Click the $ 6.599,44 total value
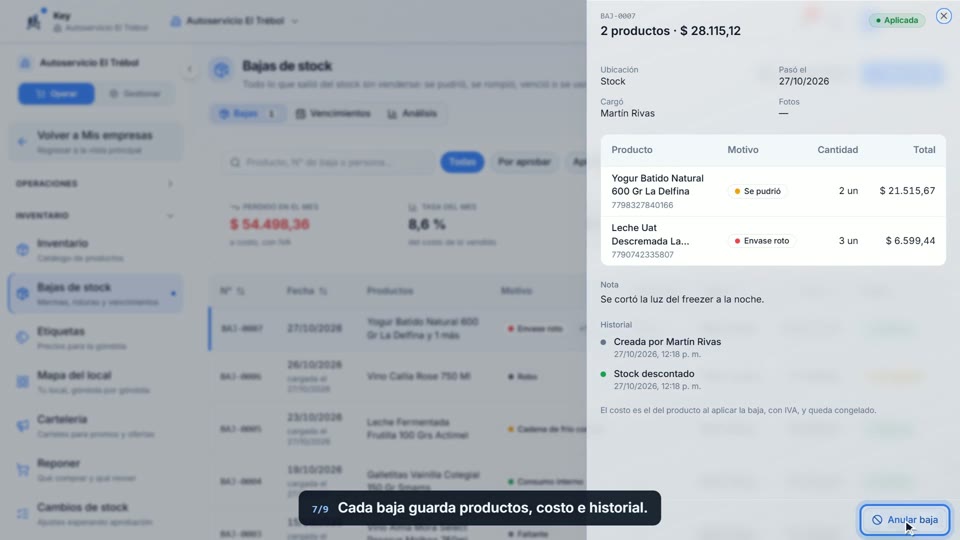This screenshot has width=960, height=540. pos(910,241)
